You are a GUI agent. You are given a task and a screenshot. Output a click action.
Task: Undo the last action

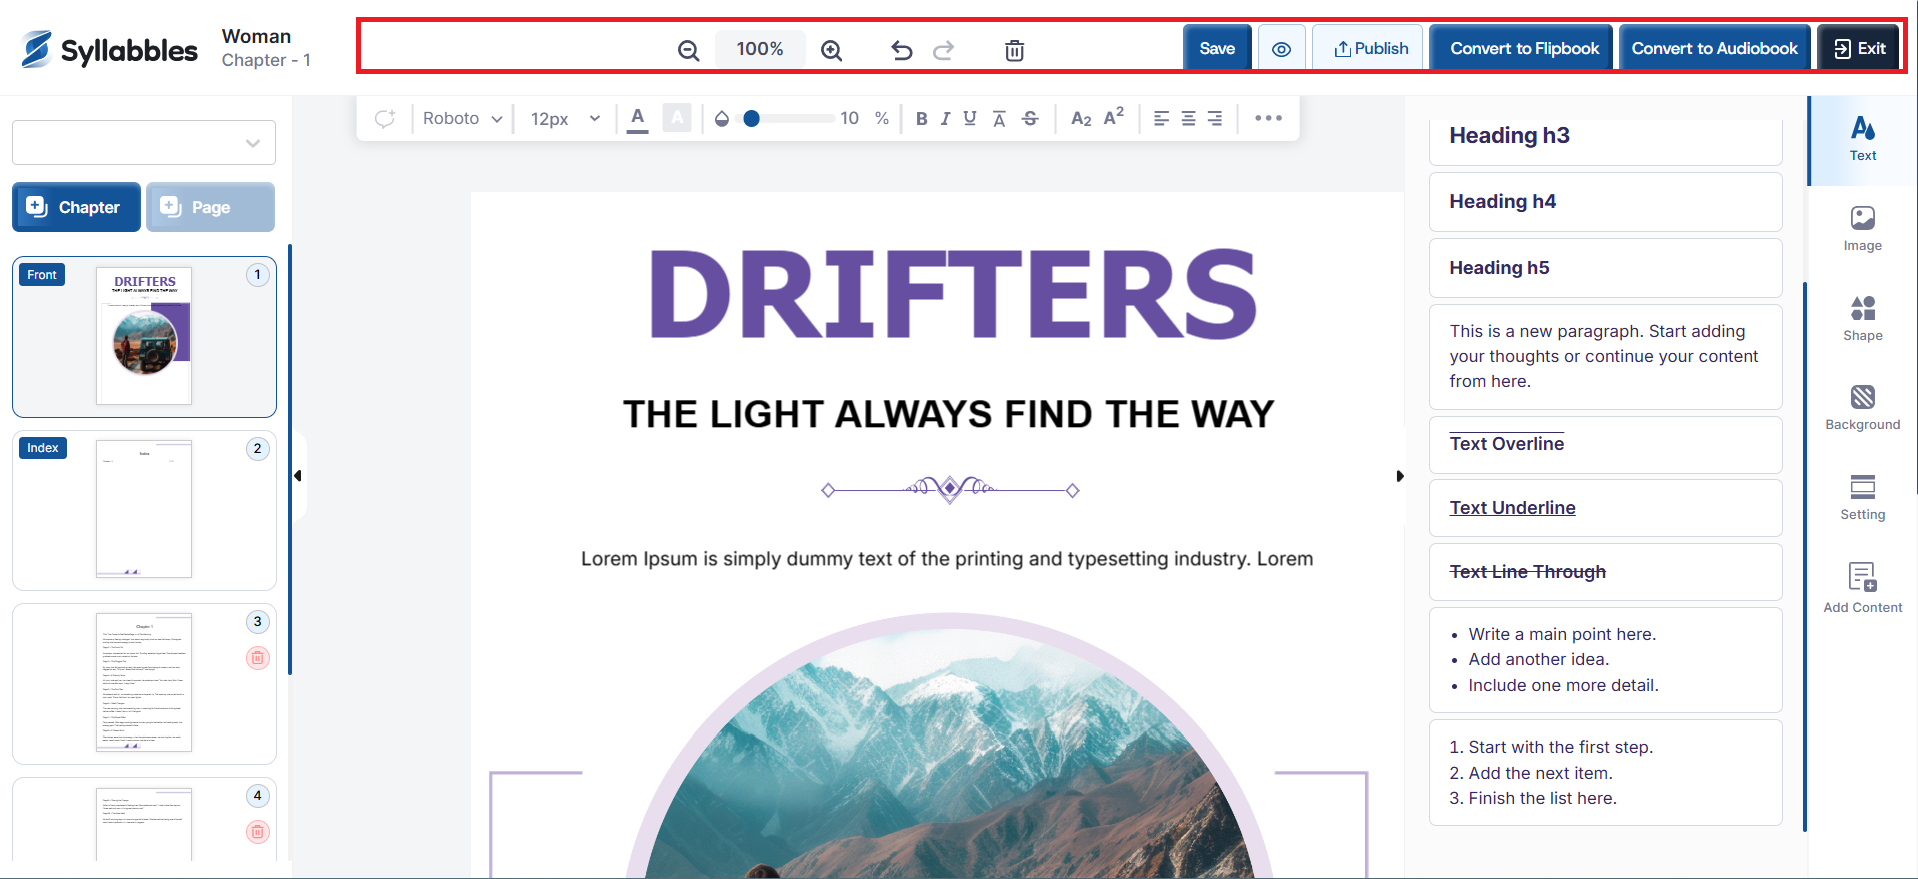(902, 50)
